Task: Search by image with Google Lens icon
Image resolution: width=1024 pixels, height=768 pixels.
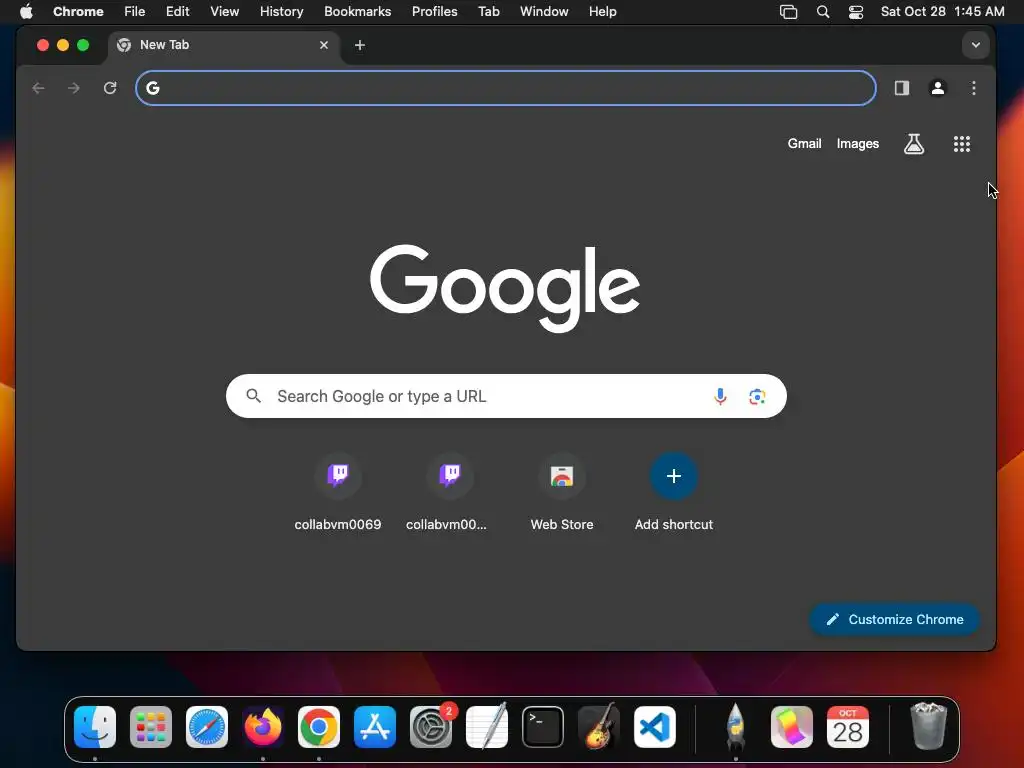Action: click(757, 396)
